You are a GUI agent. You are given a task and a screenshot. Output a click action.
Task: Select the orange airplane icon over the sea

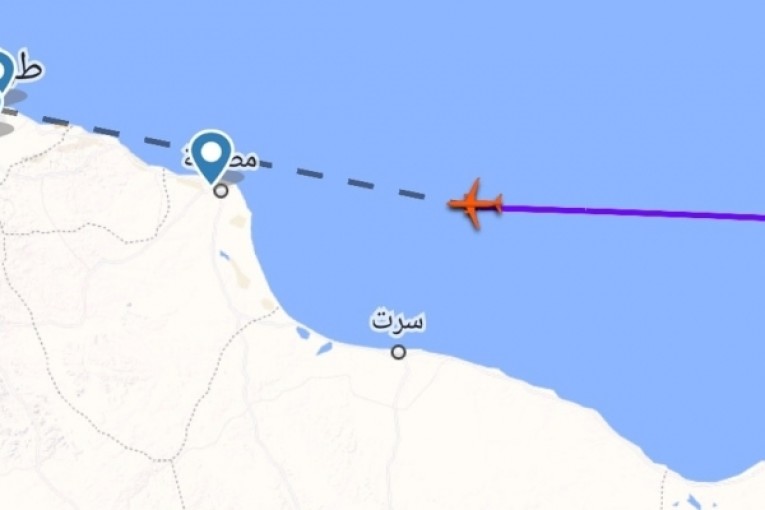tap(475, 204)
